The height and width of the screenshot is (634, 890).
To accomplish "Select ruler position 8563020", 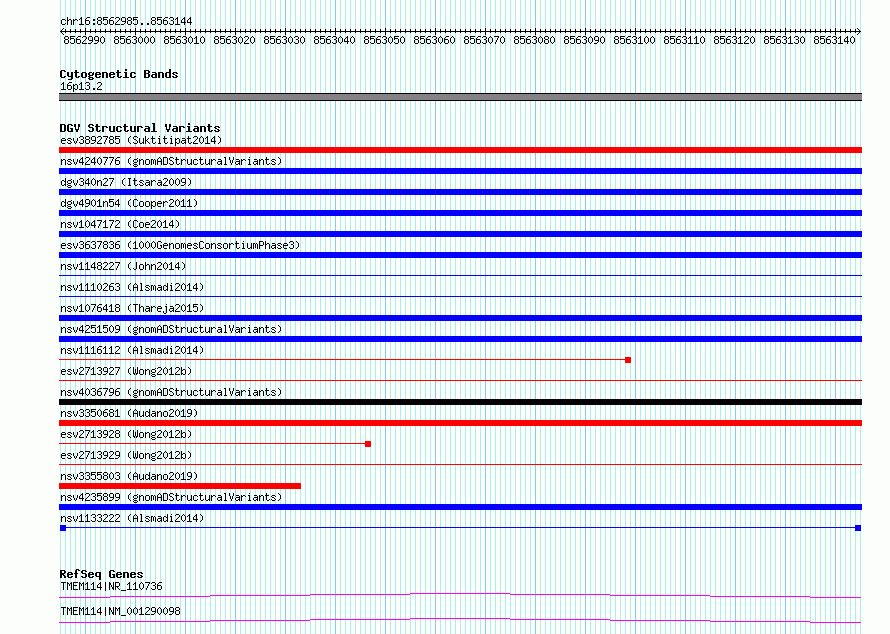I will [x=234, y=40].
